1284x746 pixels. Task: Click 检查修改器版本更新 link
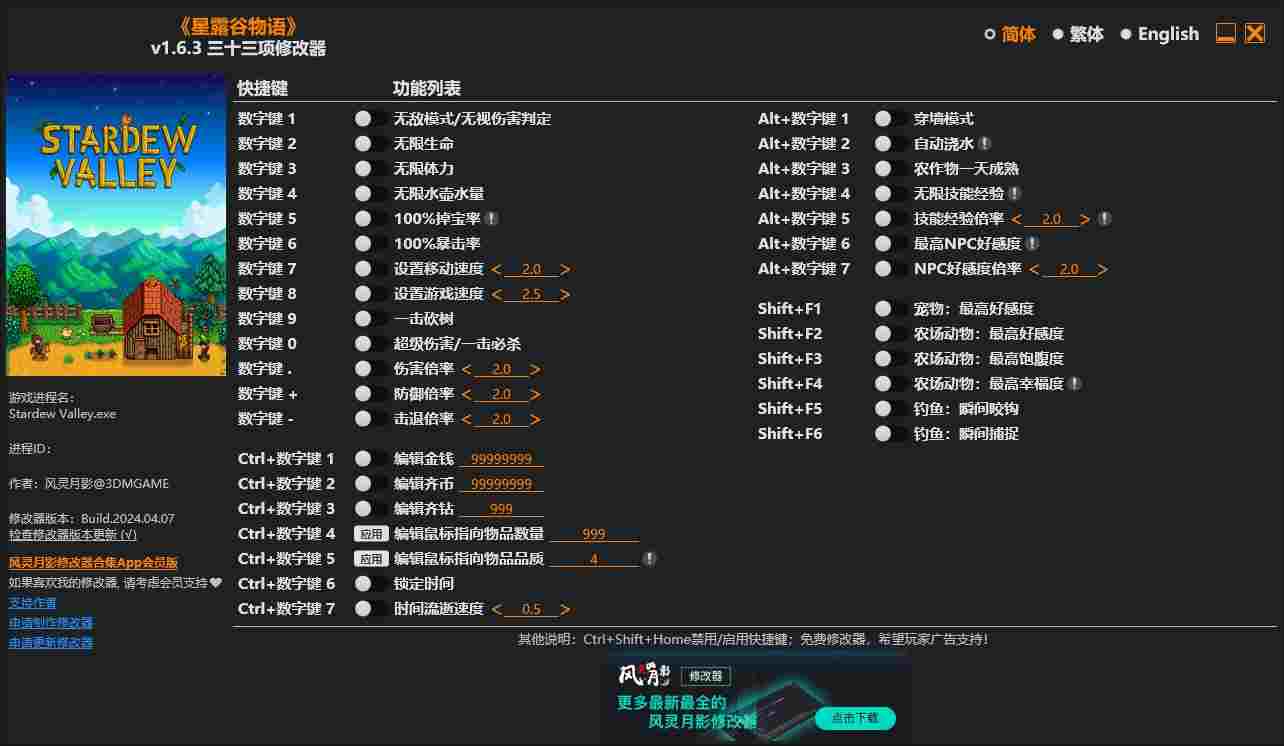(x=73, y=535)
